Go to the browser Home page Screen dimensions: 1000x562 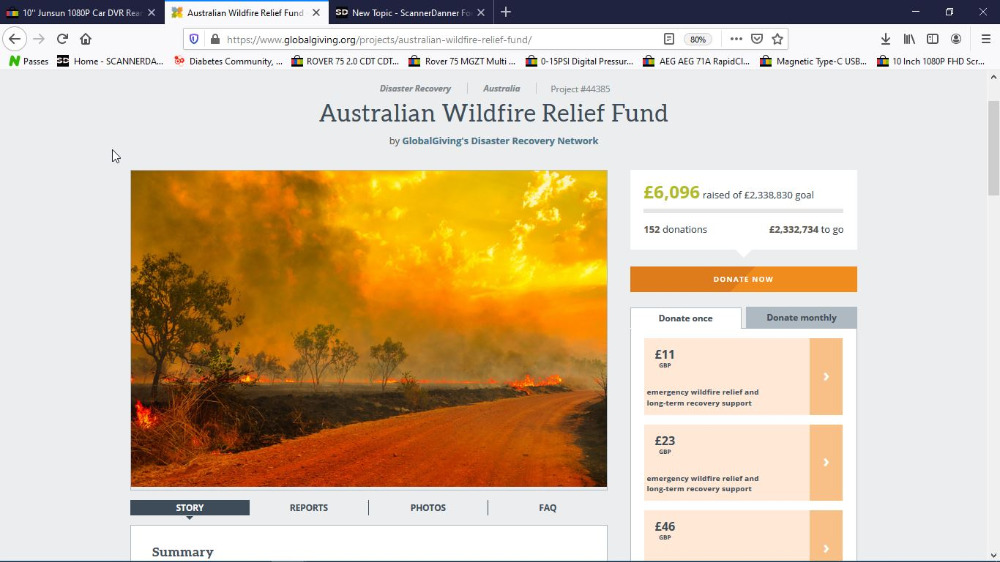click(86, 39)
